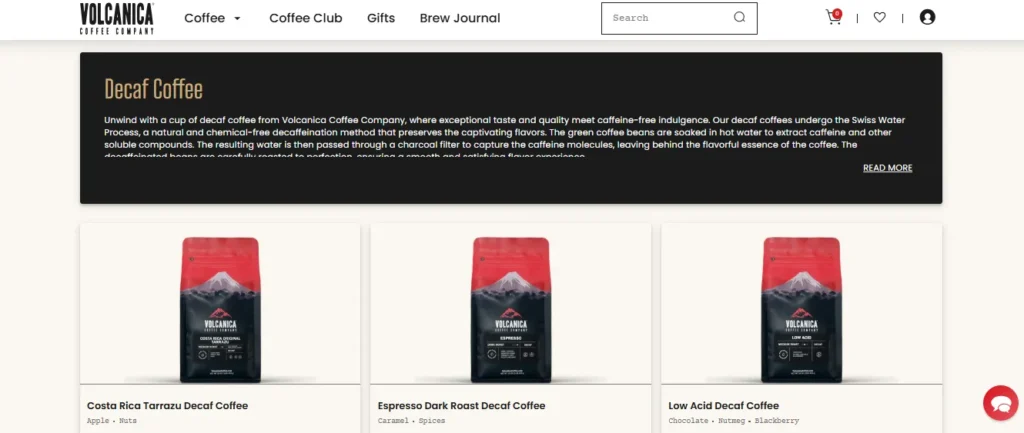
Task: Open the user account icon
Action: click(x=927, y=18)
